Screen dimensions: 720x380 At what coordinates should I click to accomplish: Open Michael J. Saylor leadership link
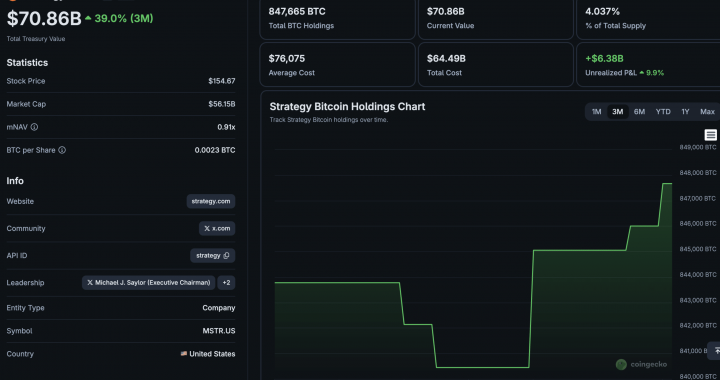click(x=148, y=283)
